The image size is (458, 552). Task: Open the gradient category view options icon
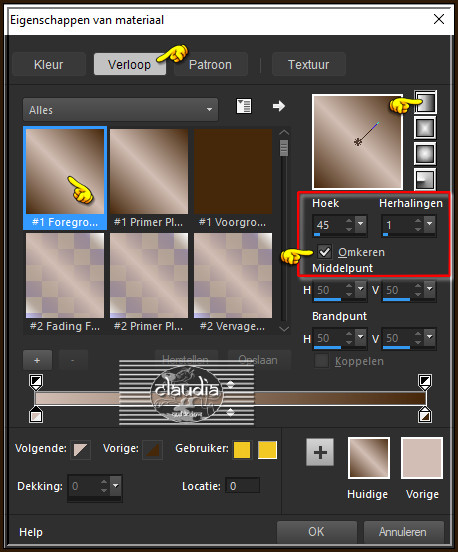click(244, 106)
